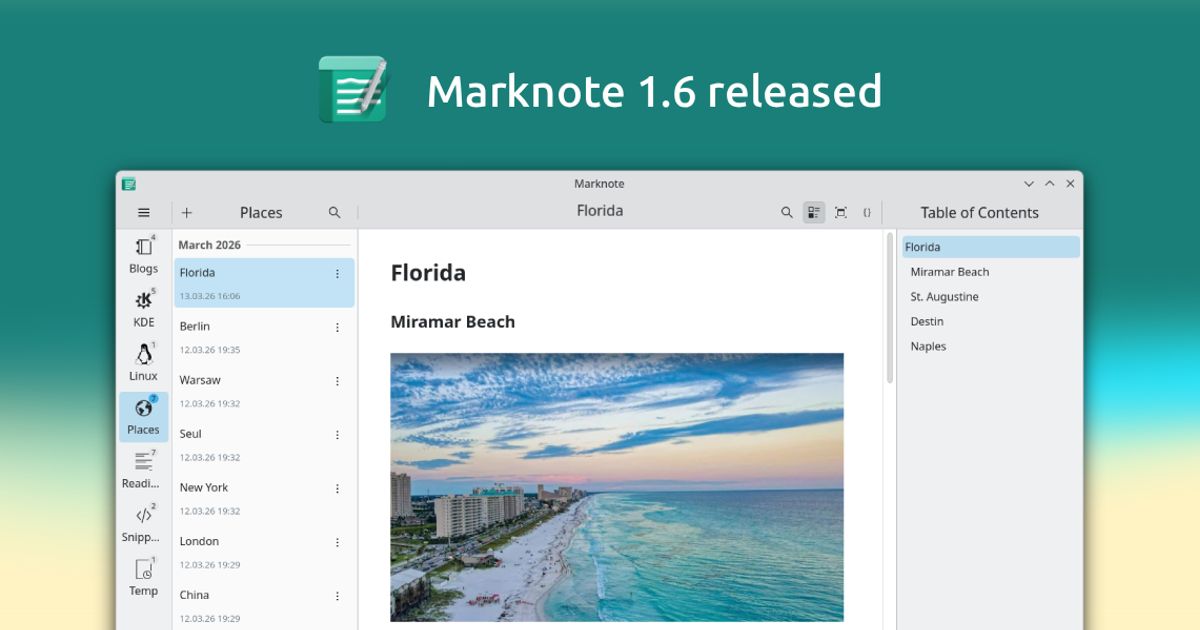Open options menu for Seul note

point(337,435)
